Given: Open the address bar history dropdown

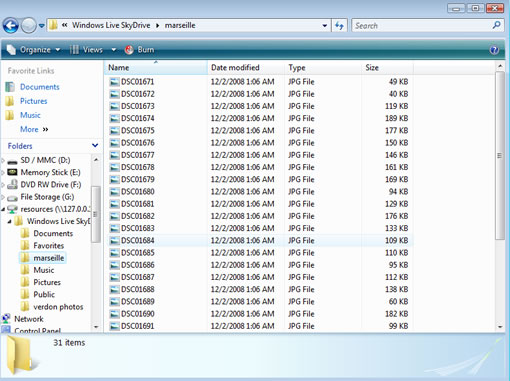Looking at the screenshot, I should coord(324,26).
